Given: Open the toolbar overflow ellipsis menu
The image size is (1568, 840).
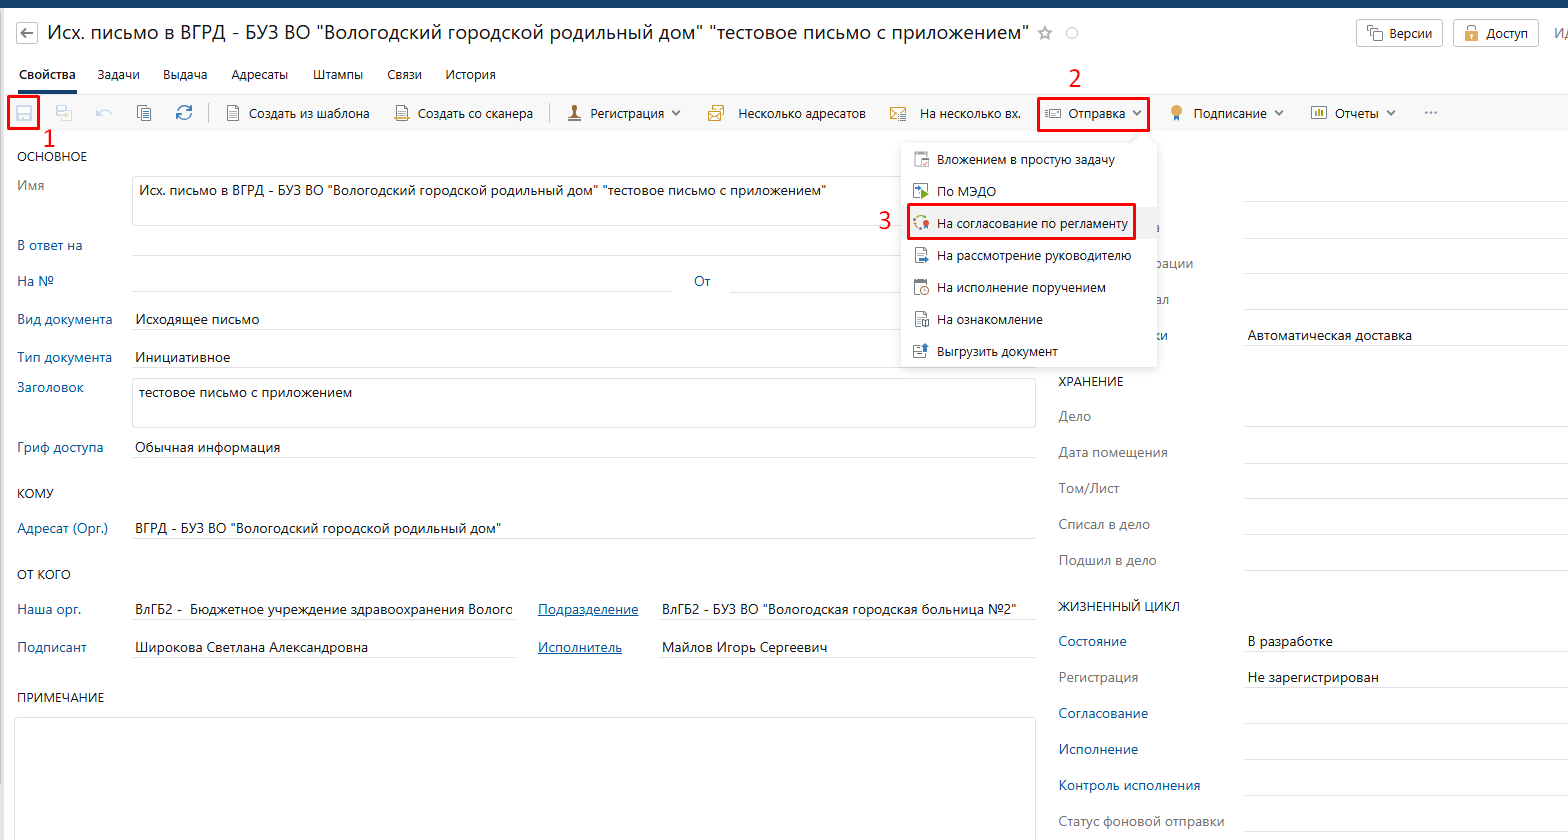Looking at the screenshot, I should (1431, 113).
